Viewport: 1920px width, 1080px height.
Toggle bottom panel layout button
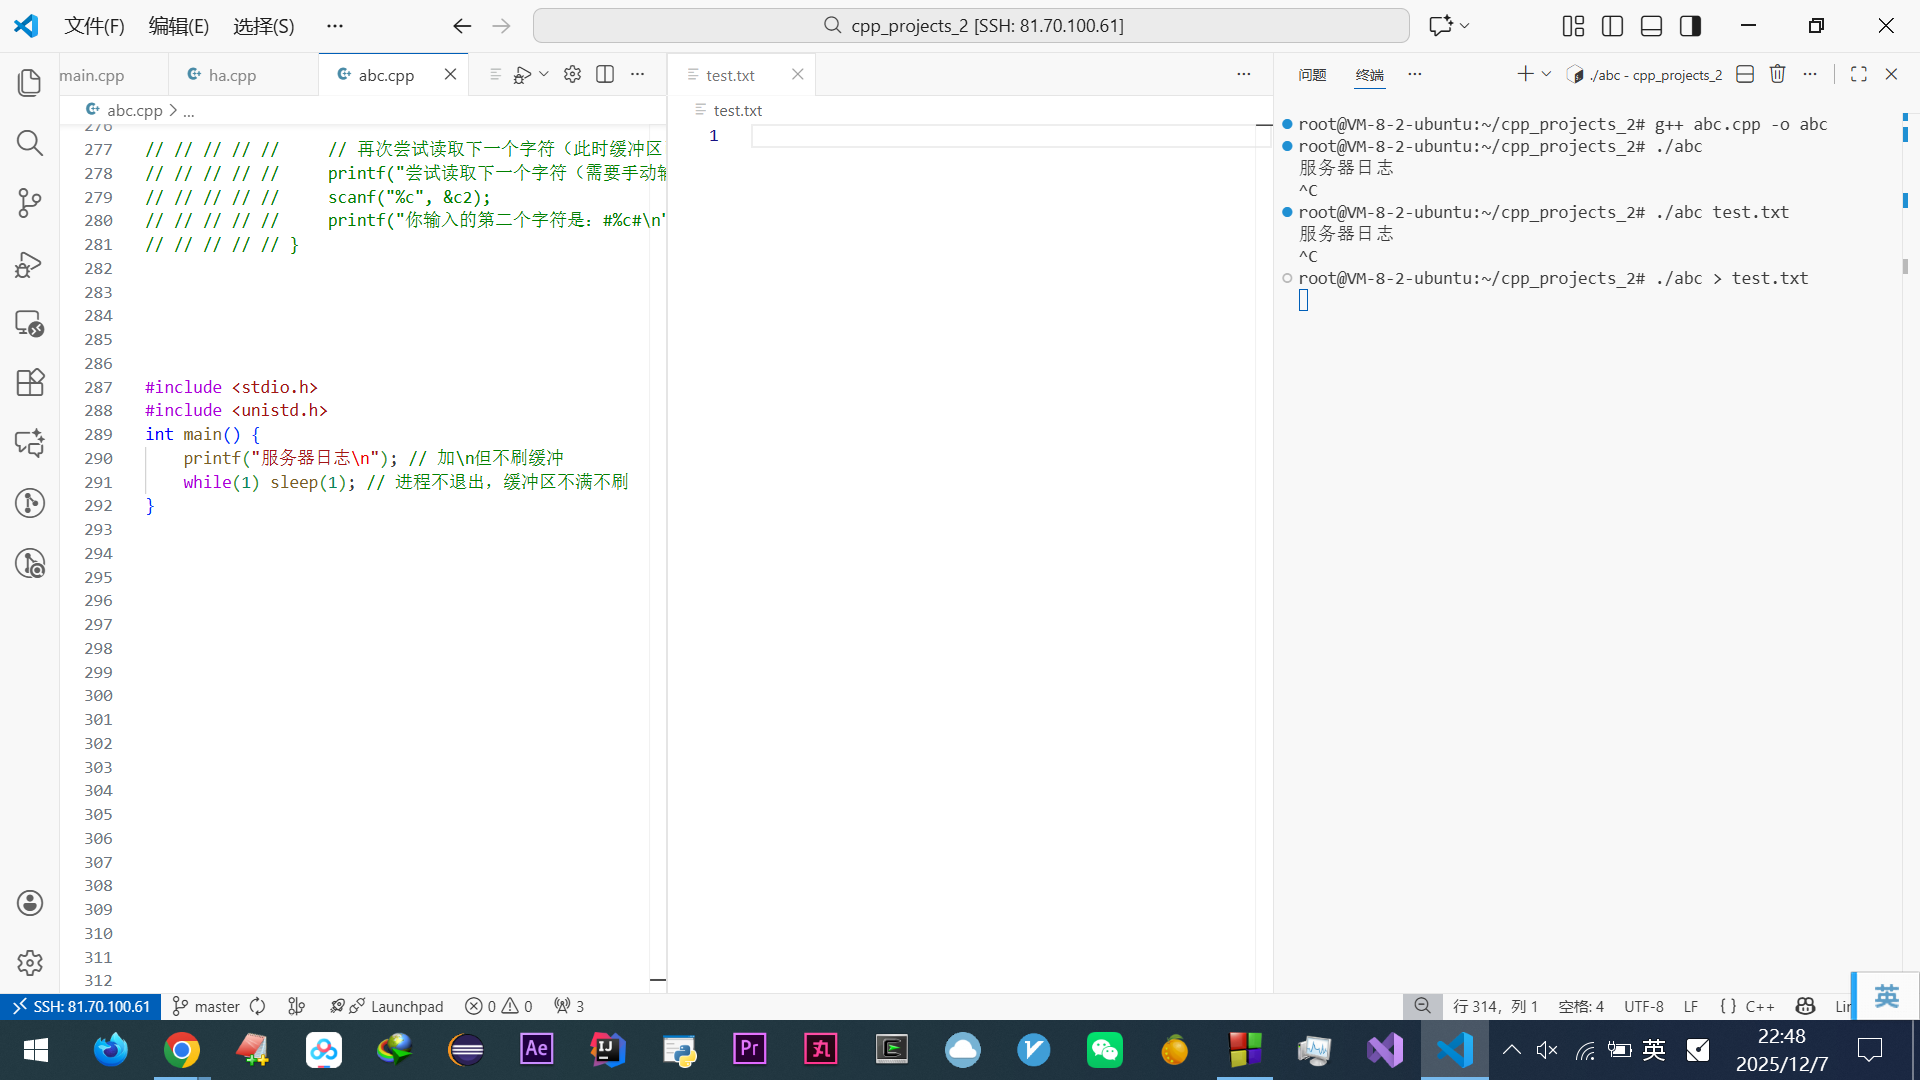tap(1651, 26)
